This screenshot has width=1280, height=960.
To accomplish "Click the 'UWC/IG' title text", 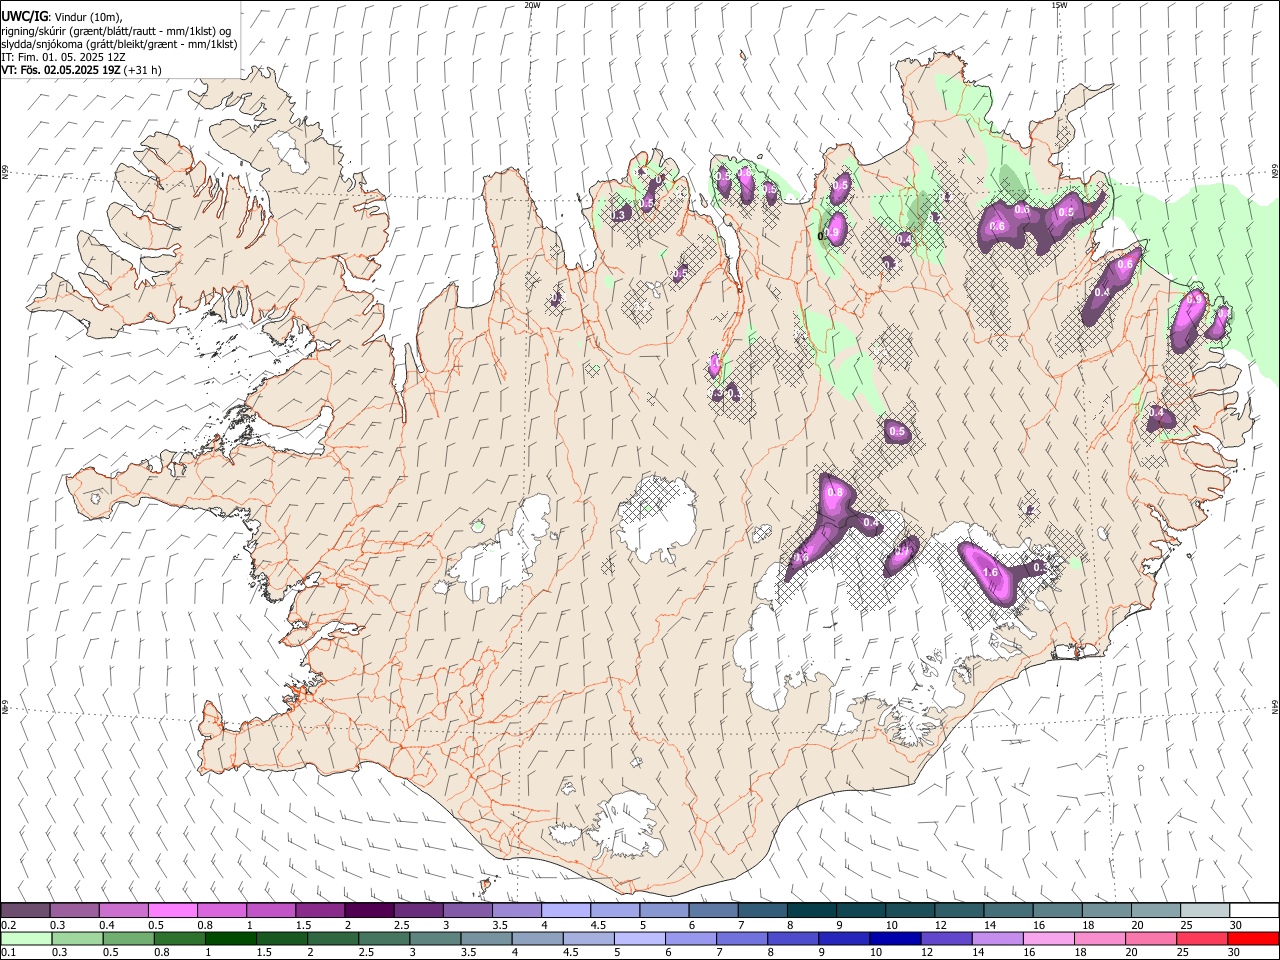I will coord(24,17).
